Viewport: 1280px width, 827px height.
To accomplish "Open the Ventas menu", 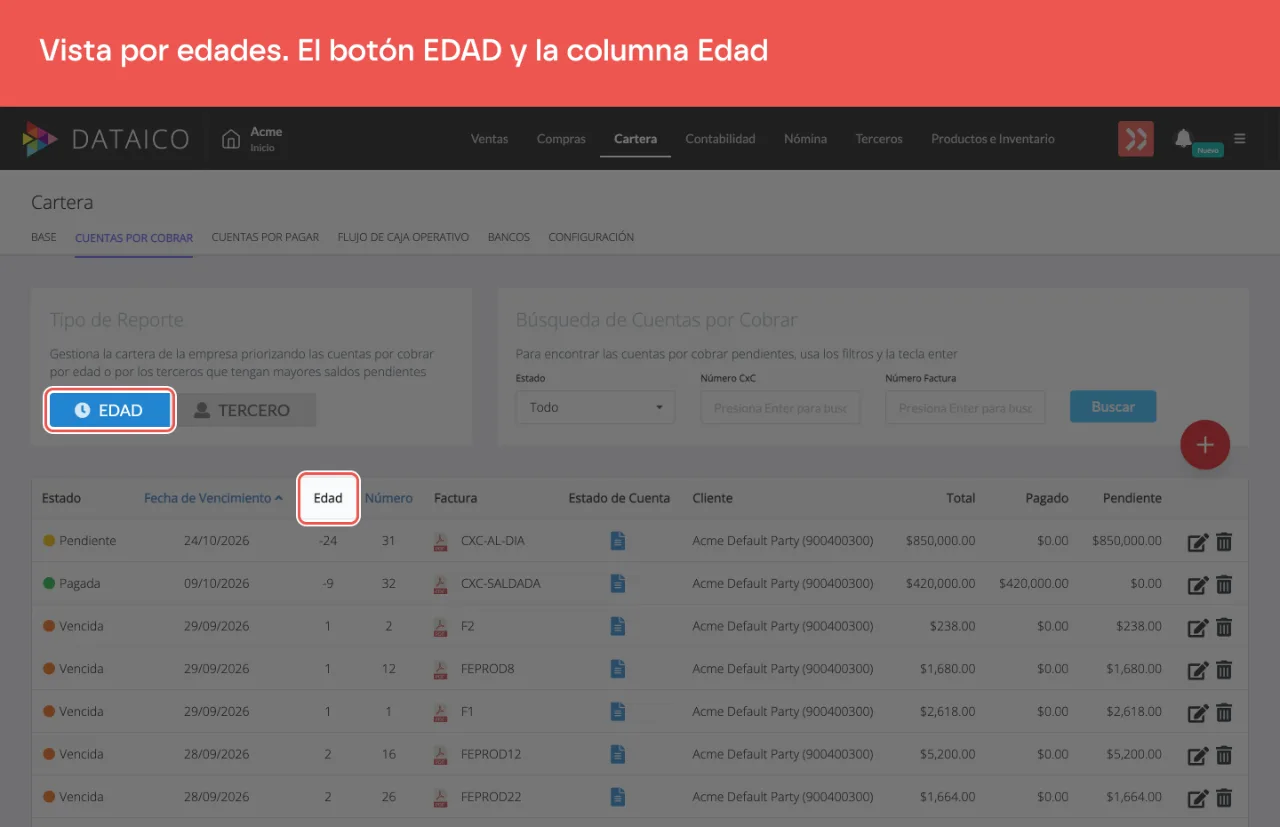I will point(490,139).
